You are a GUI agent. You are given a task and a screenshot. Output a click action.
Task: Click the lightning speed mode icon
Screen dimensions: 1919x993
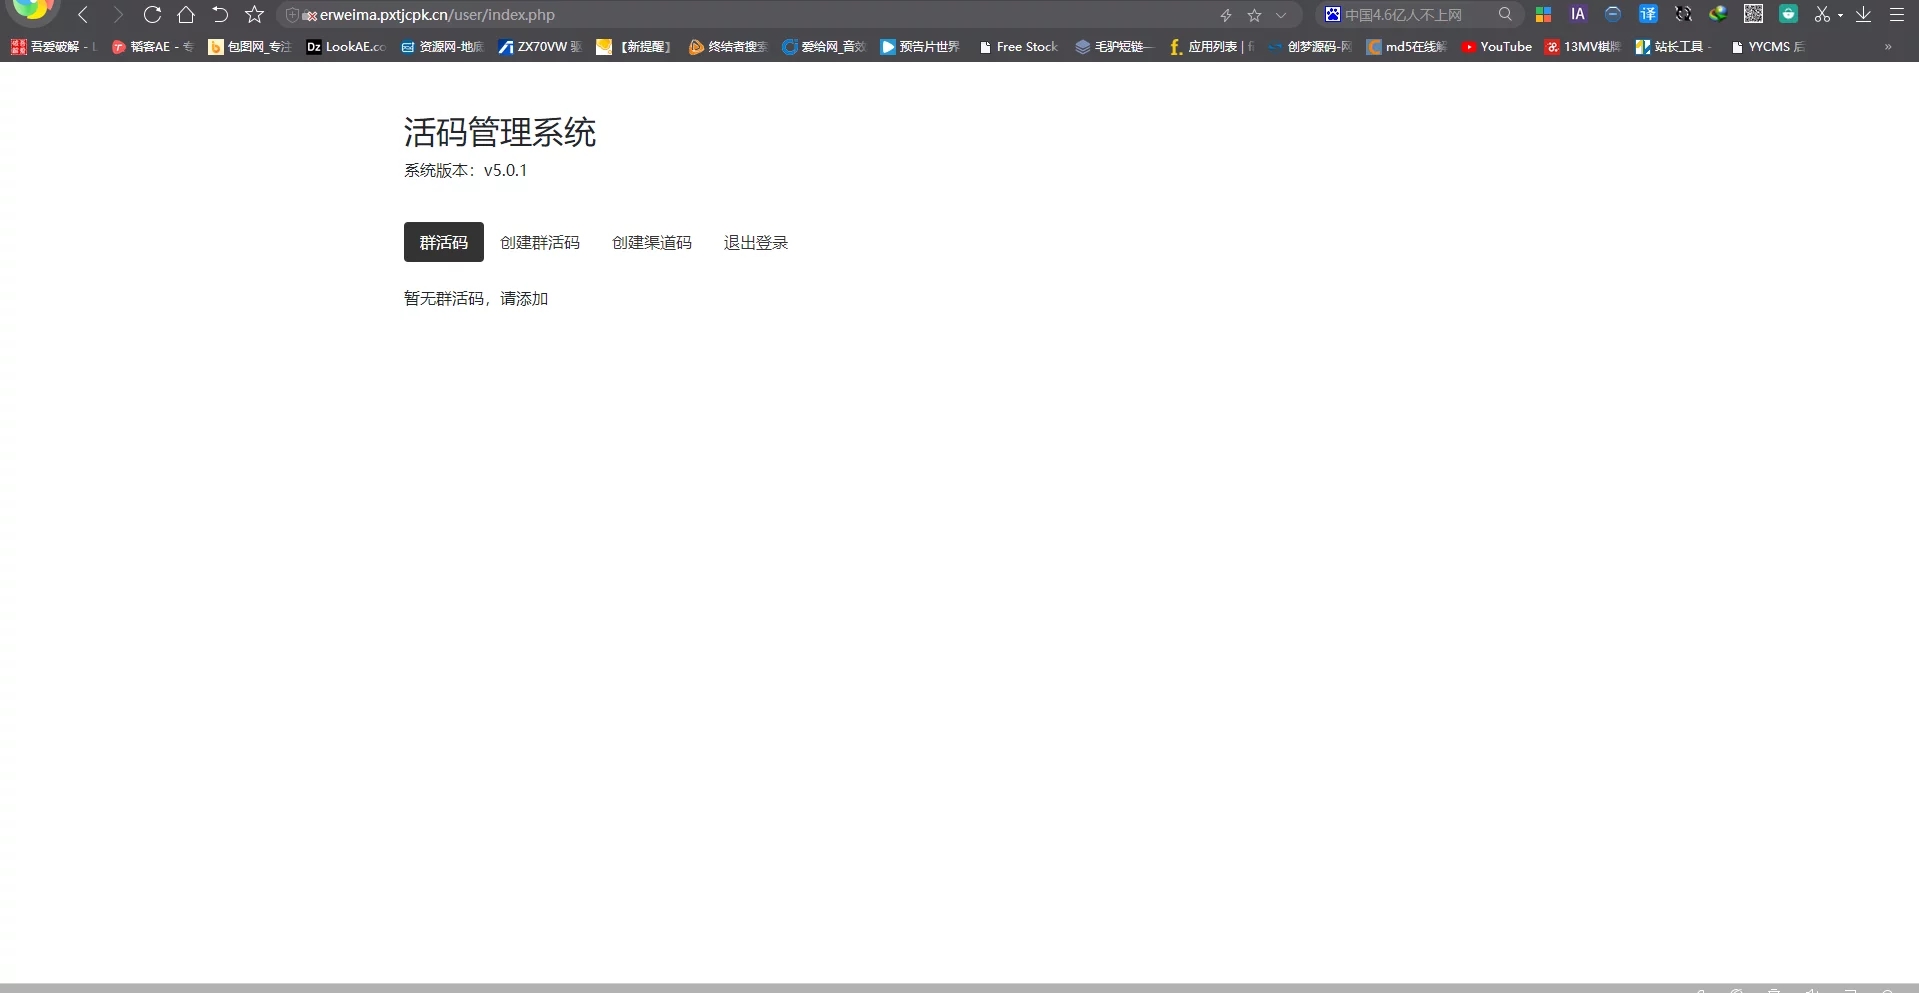point(1225,15)
